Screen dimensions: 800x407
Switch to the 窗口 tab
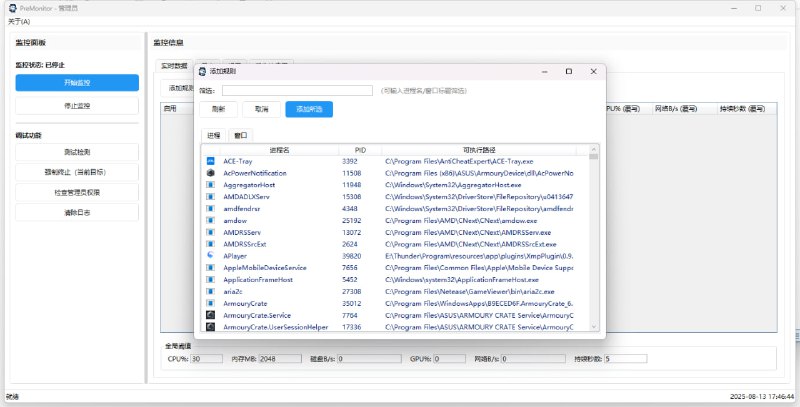click(x=240, y=134)
